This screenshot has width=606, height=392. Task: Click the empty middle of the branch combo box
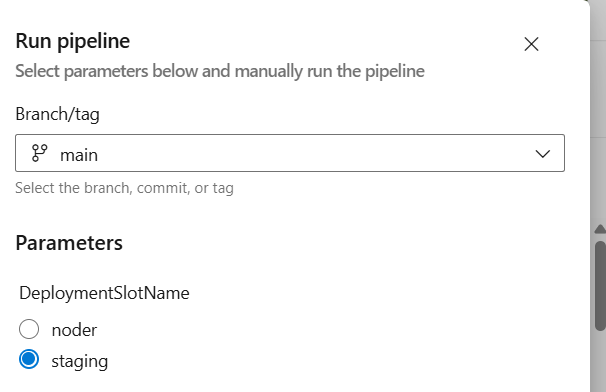(309, 153)
